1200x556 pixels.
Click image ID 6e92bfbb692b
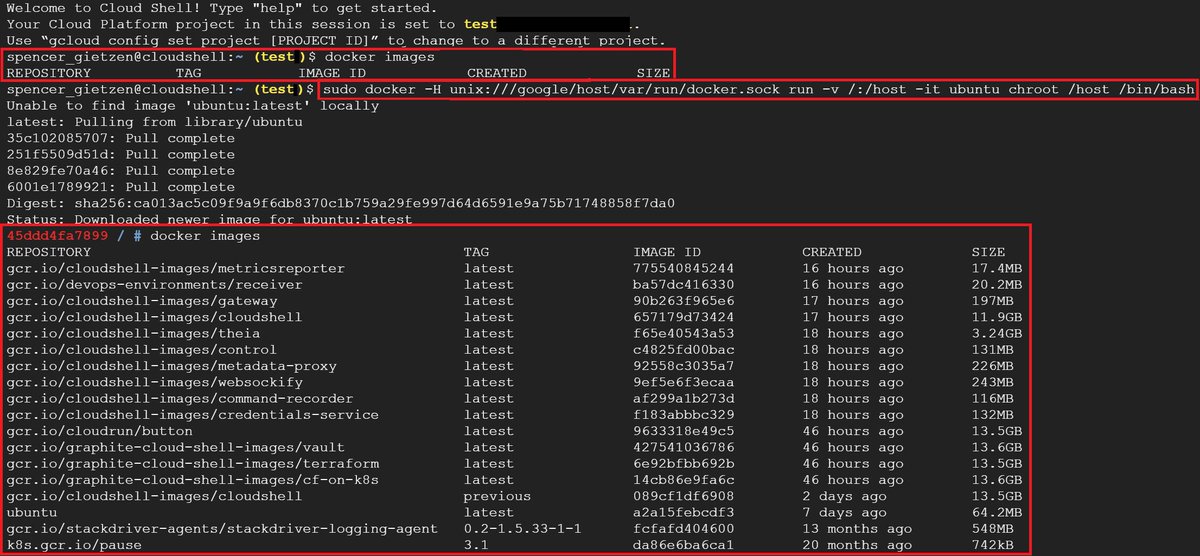click(684, 463)
